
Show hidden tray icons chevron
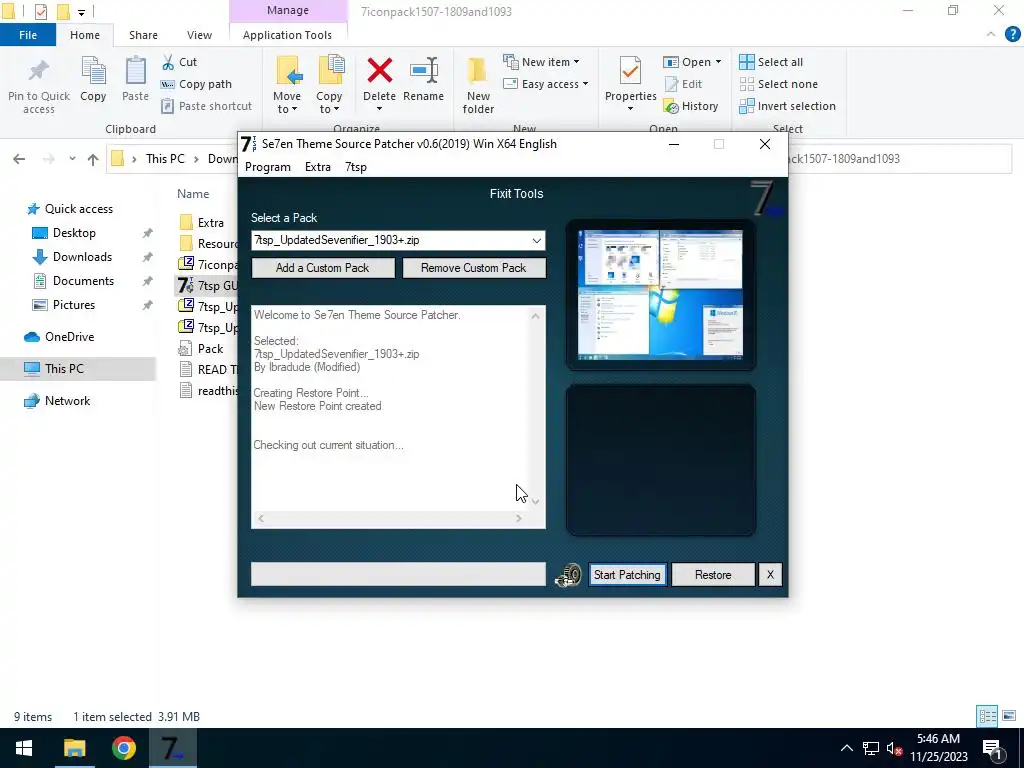(846, 748)
